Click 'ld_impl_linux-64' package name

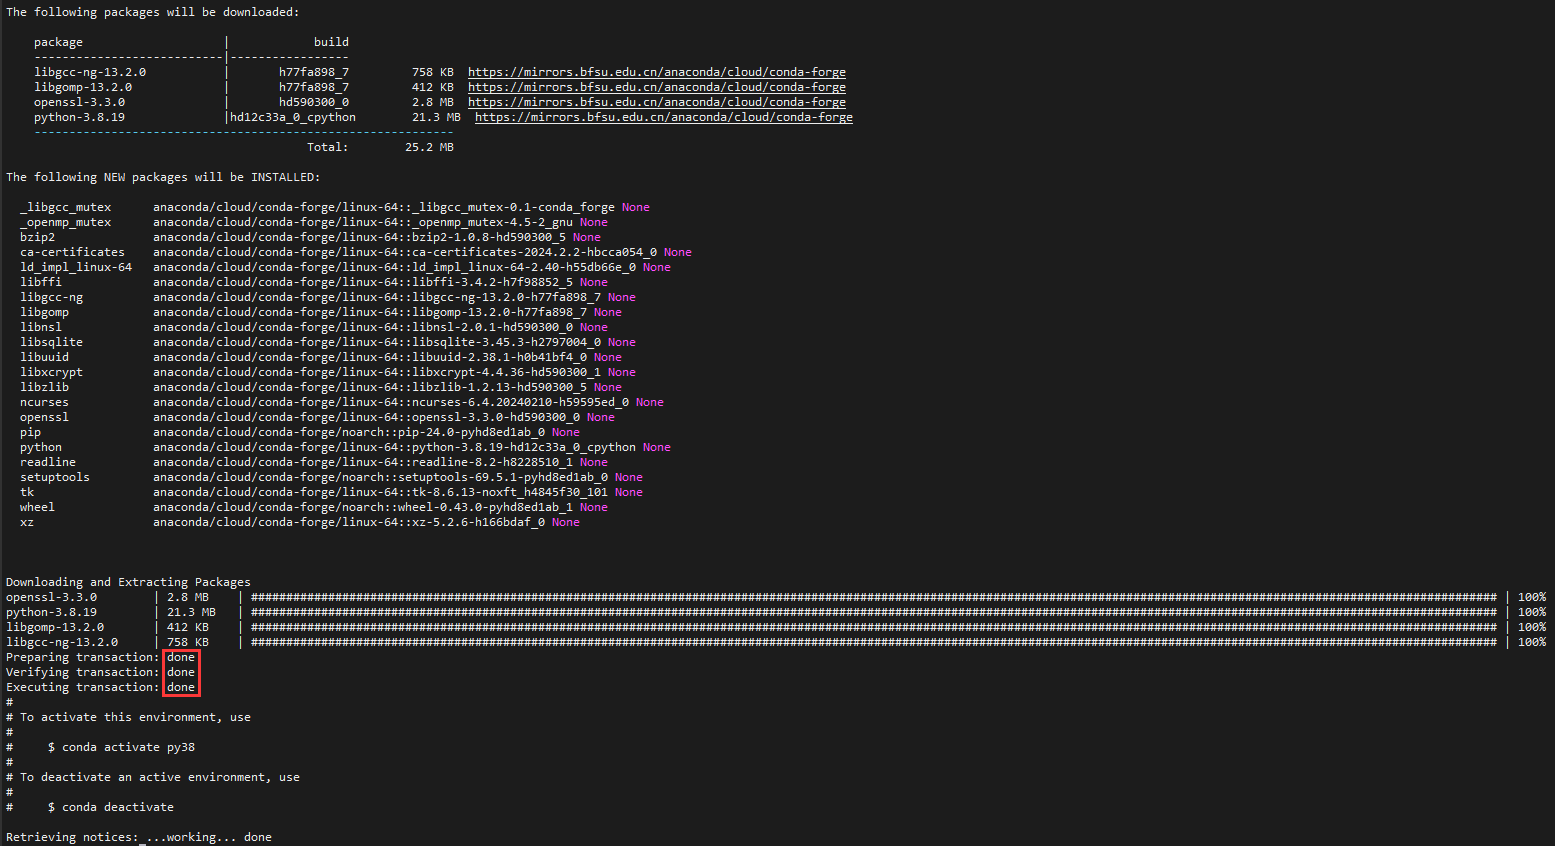(x=76, y=267)
